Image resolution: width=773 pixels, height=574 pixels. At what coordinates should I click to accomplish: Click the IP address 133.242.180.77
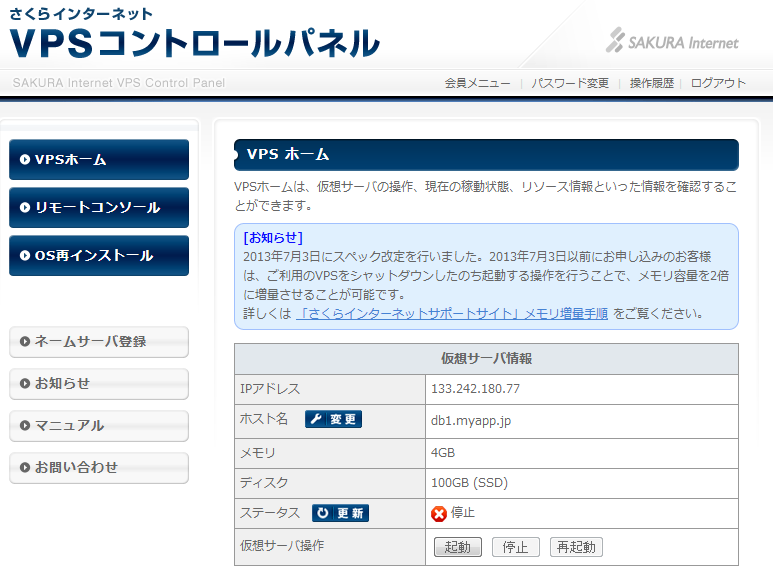[475, 389]
